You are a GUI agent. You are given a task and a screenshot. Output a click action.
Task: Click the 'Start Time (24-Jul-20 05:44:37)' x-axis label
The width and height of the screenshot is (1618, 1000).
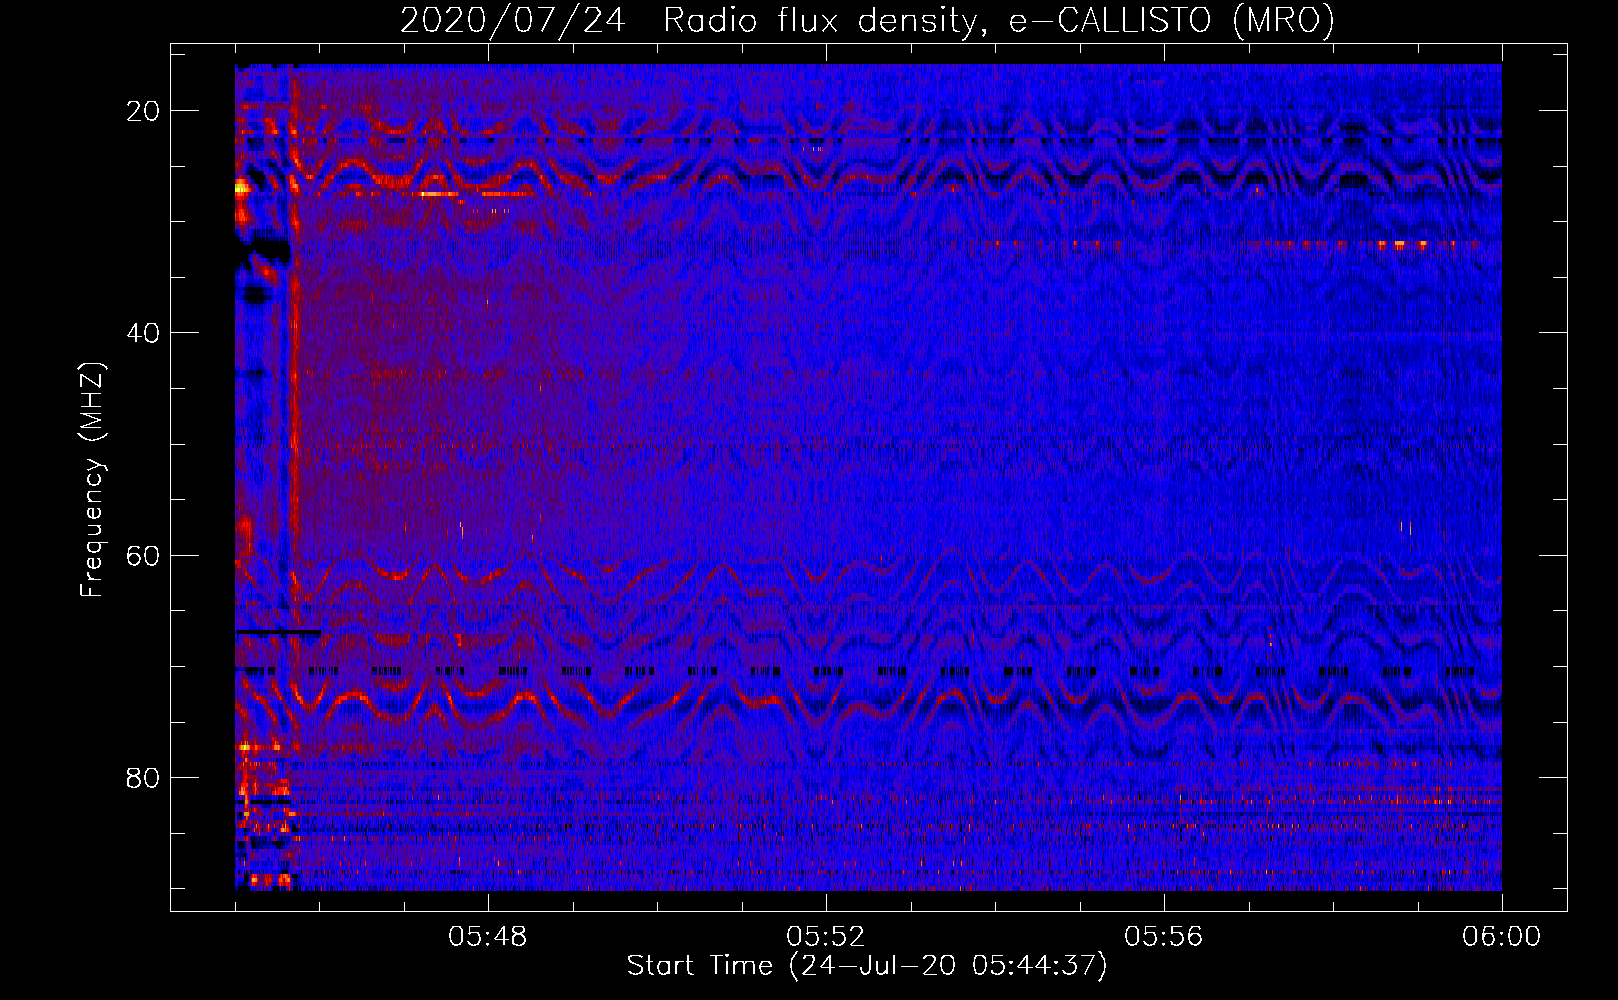click(x=867, y=966)
